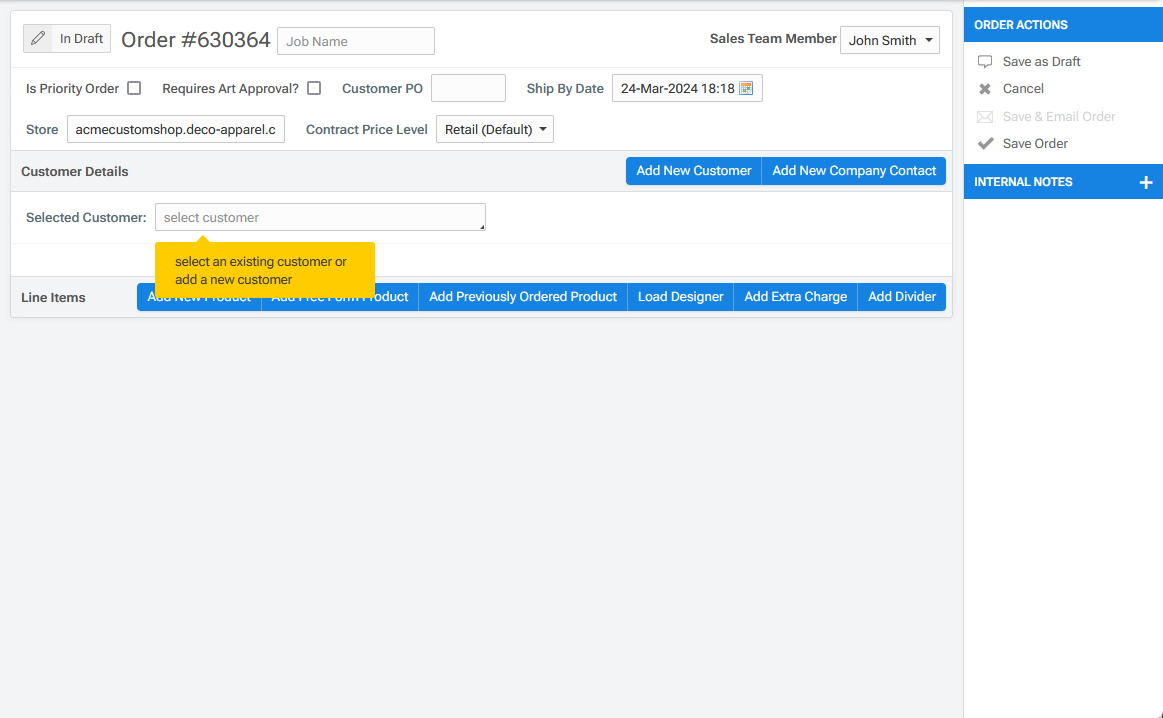Open the Sales Team Member dropdown
The height and width of the screenshot is (718, 1163).
tap(889, 40)
